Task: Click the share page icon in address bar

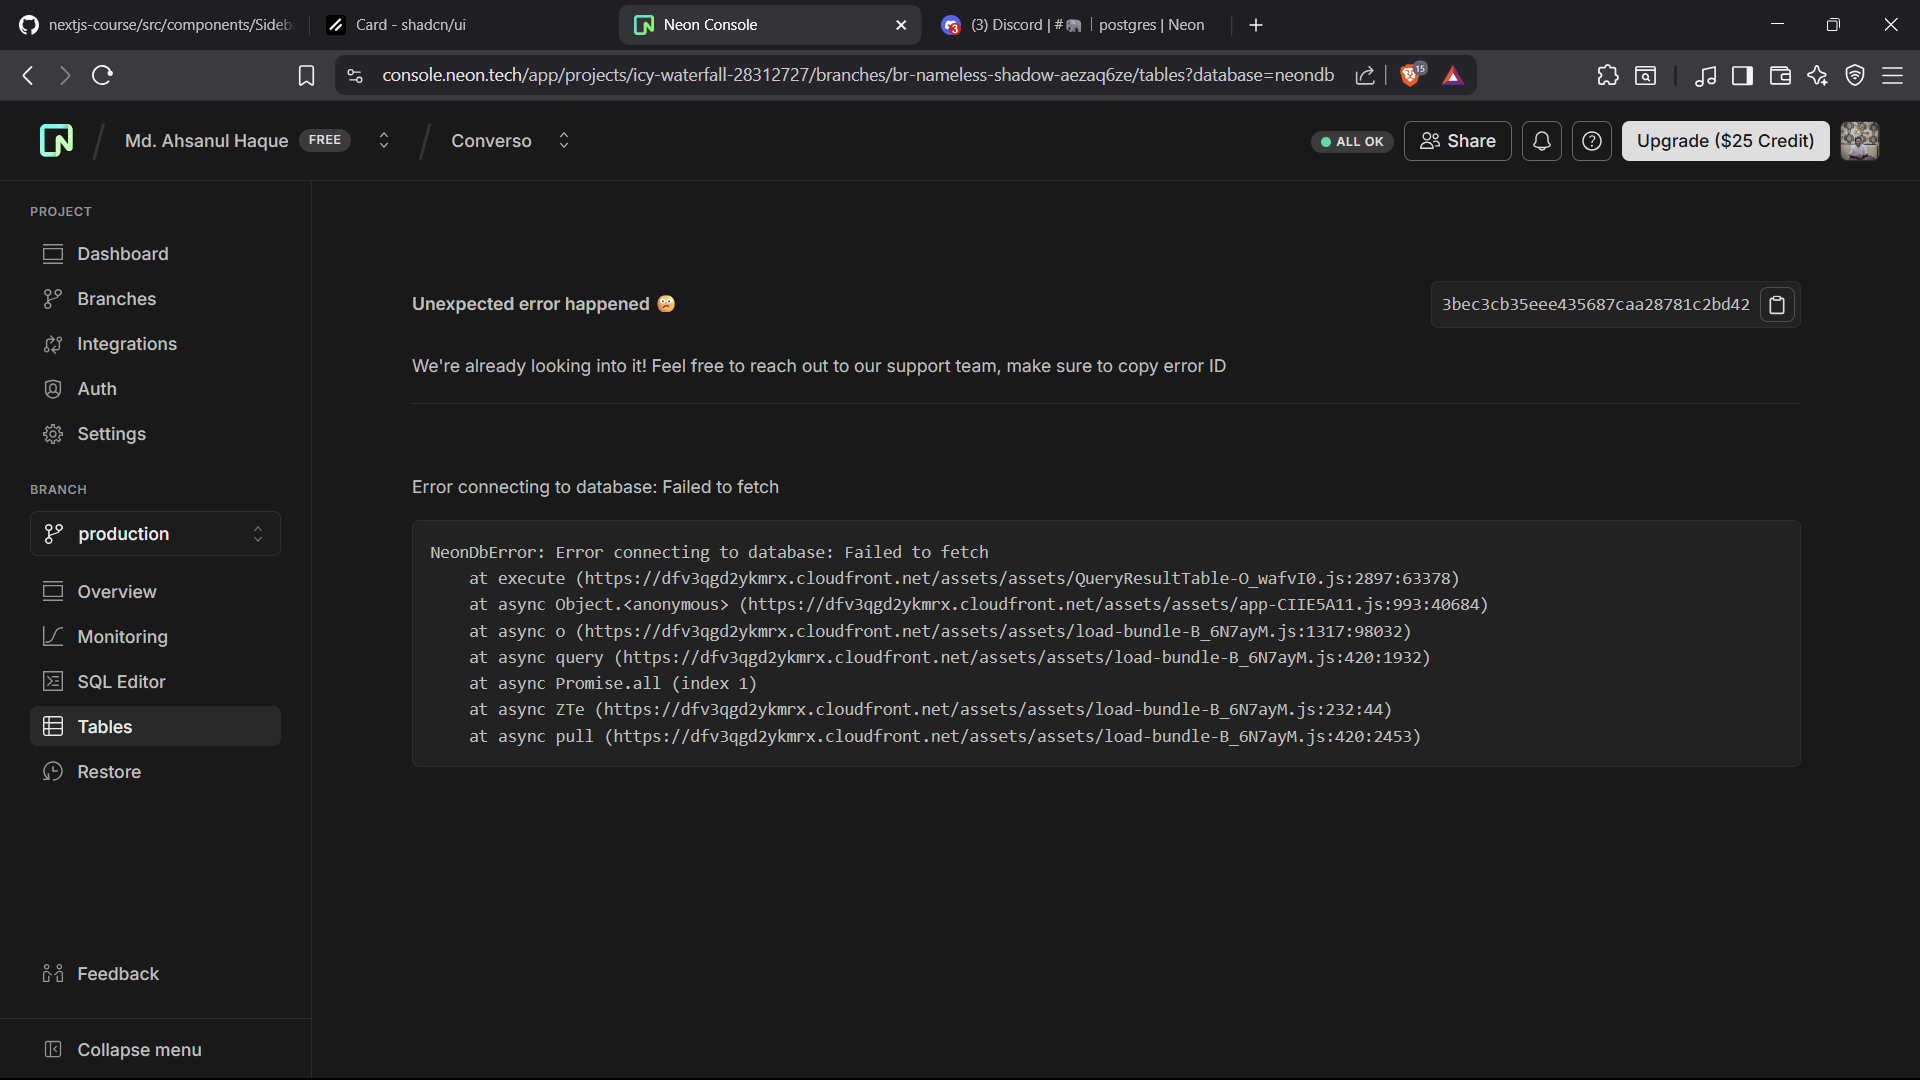Action: coord(1365,75)
